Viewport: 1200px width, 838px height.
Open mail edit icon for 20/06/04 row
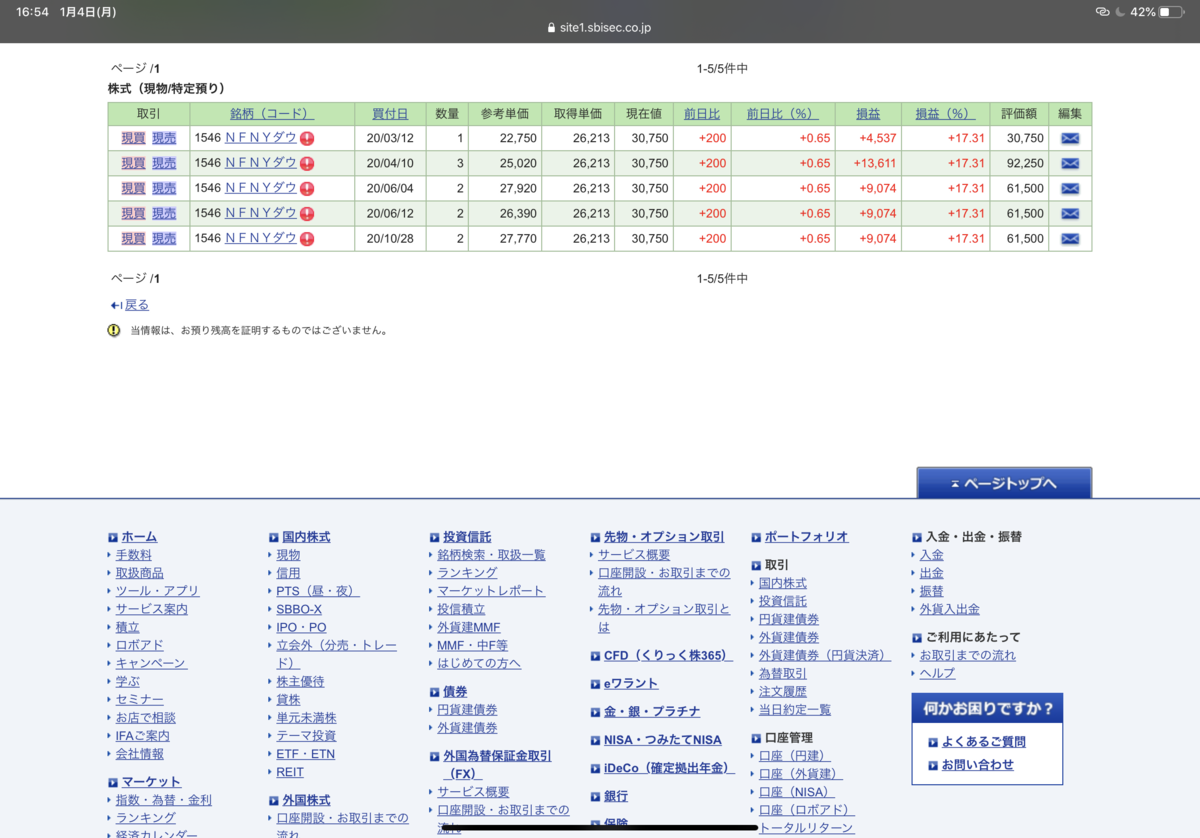(x=1070, y=188)
